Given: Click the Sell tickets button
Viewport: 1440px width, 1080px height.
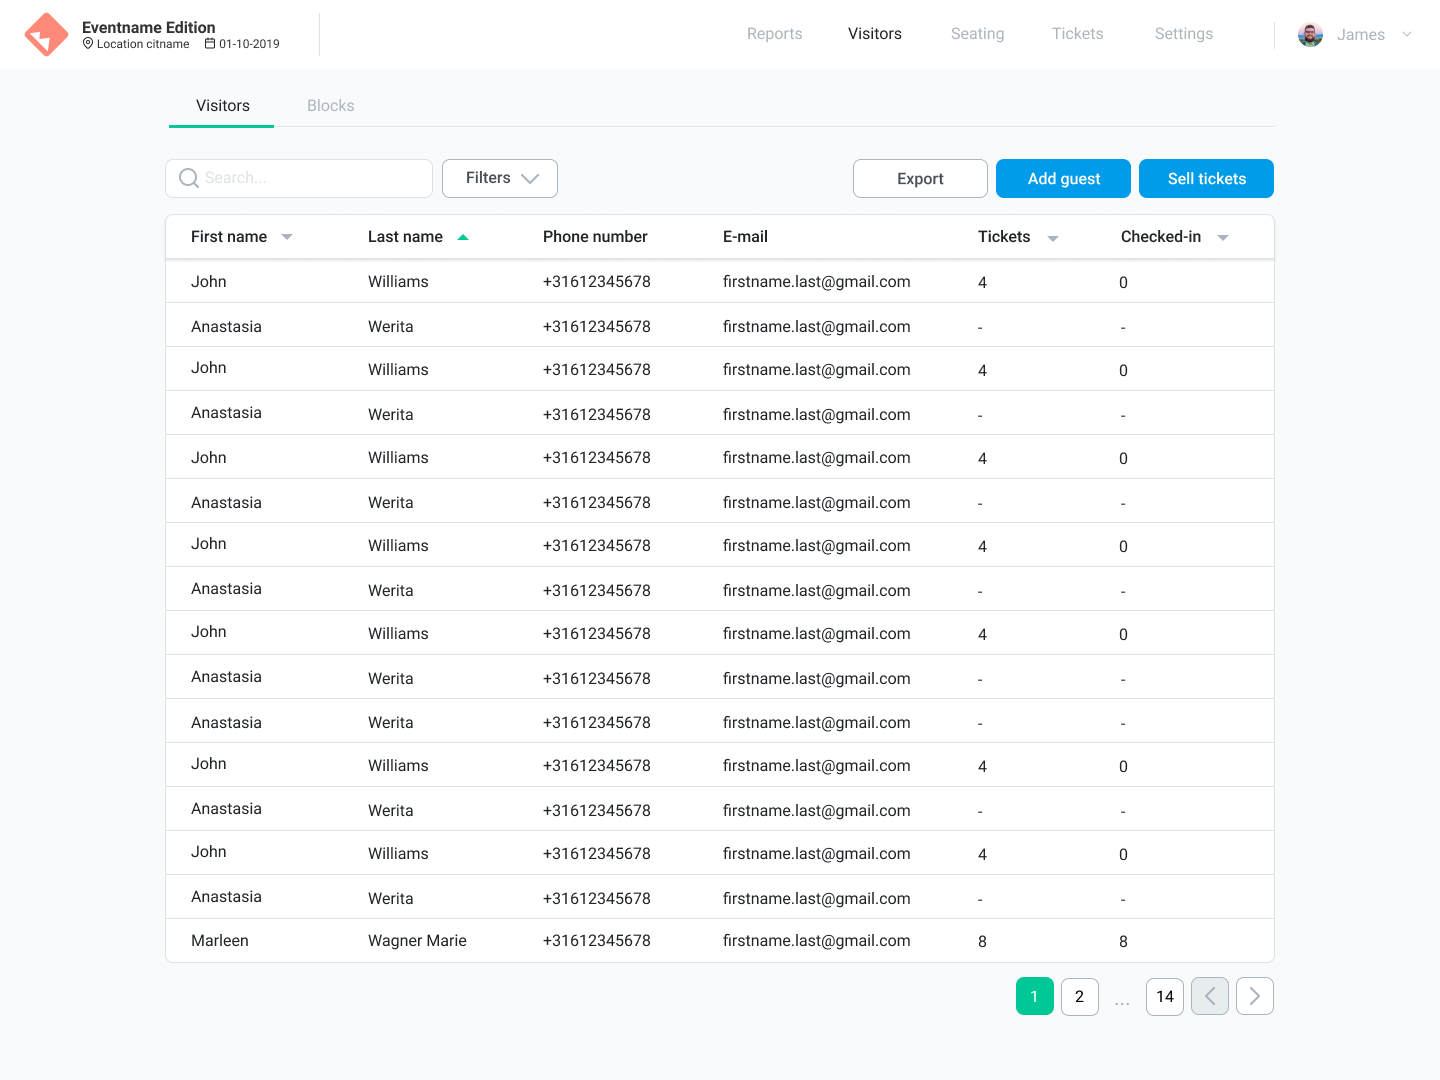Looking at the screenshot, I should [1206, 179].
